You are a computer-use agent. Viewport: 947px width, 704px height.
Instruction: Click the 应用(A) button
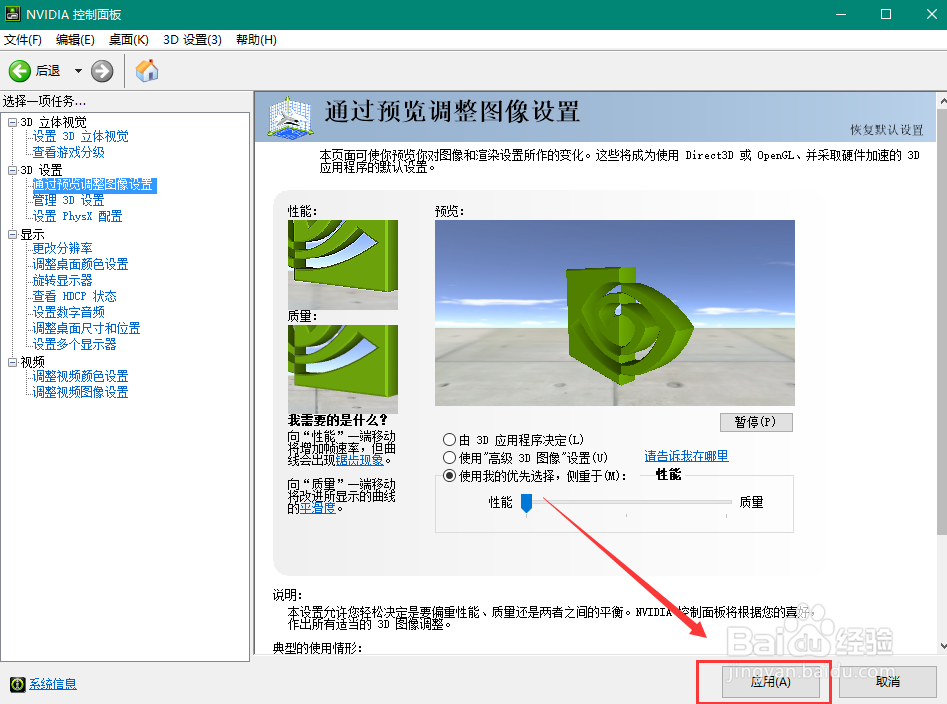click(x=771, y=682)
